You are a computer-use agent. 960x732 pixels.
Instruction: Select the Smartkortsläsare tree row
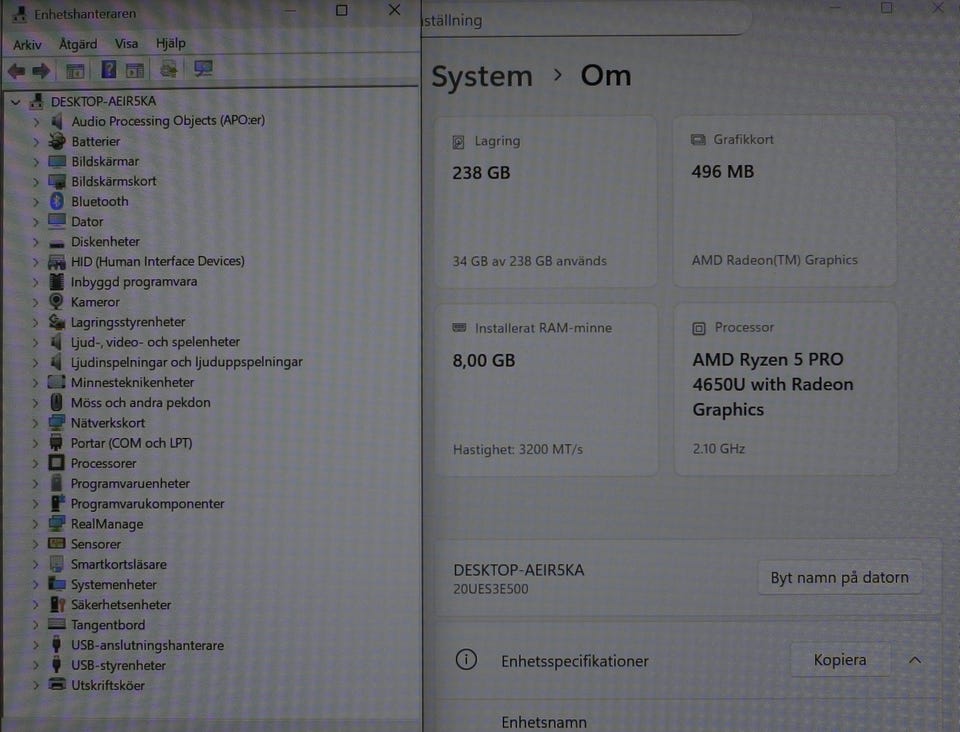tap(118, 564)
